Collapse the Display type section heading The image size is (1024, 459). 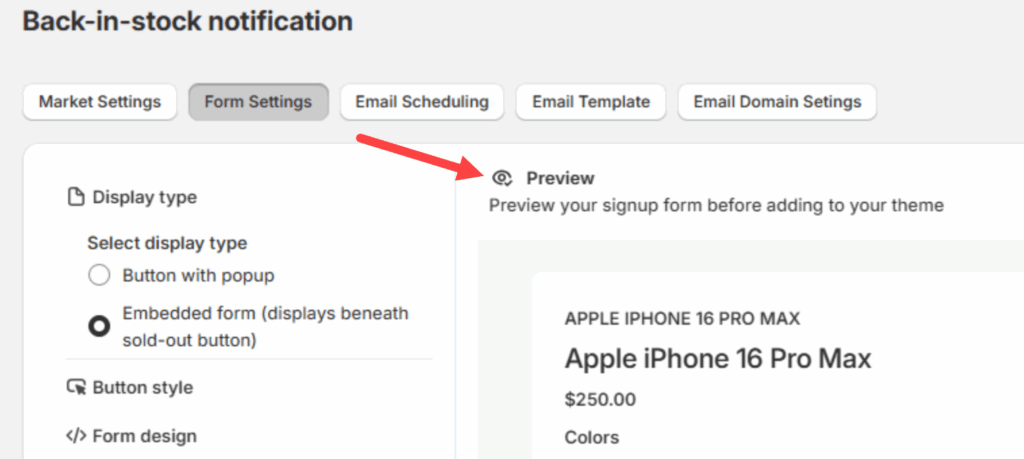[145, 197]
